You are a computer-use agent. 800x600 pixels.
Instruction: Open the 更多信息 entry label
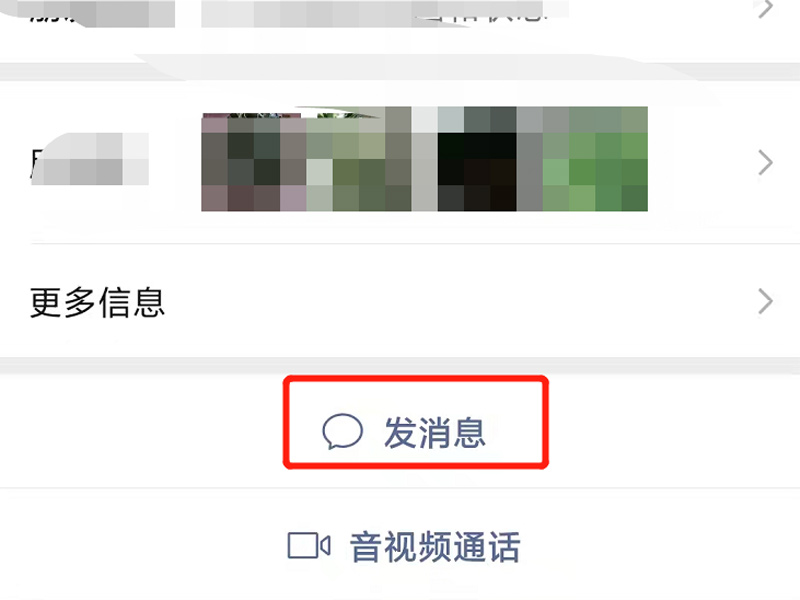(97, 303)
